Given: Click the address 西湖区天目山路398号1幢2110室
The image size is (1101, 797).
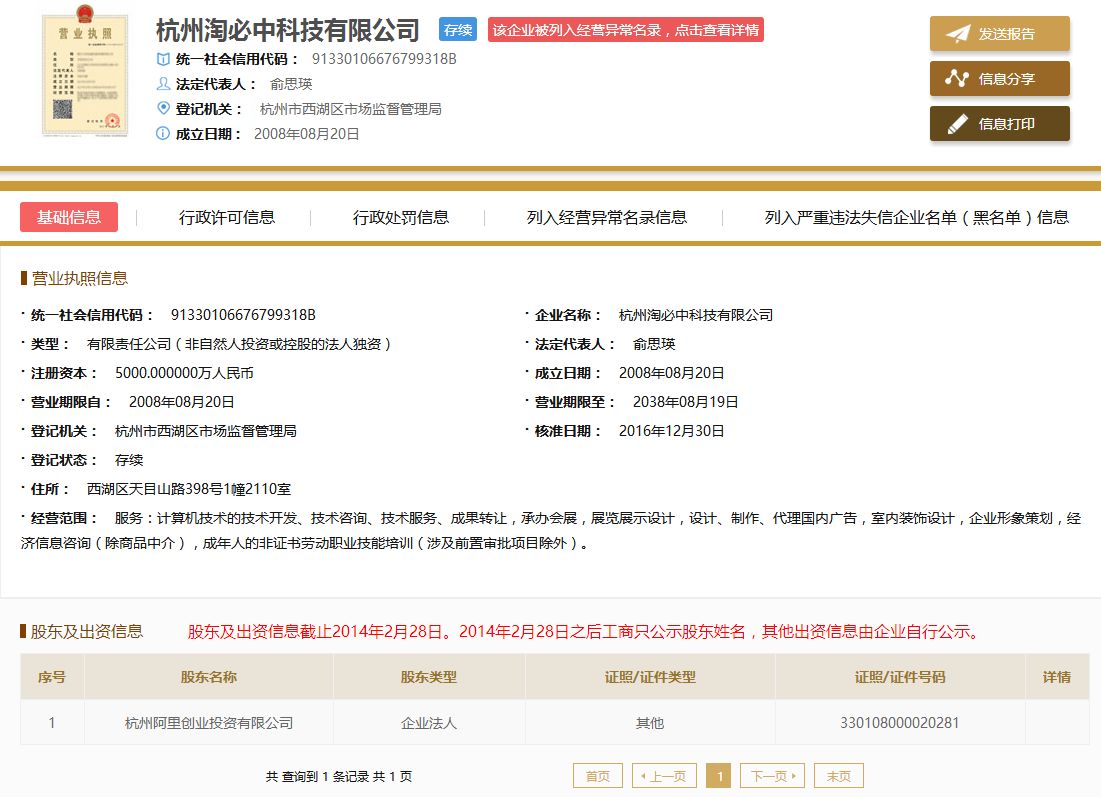Looking at the screenshot, I should tap(189, 489).
